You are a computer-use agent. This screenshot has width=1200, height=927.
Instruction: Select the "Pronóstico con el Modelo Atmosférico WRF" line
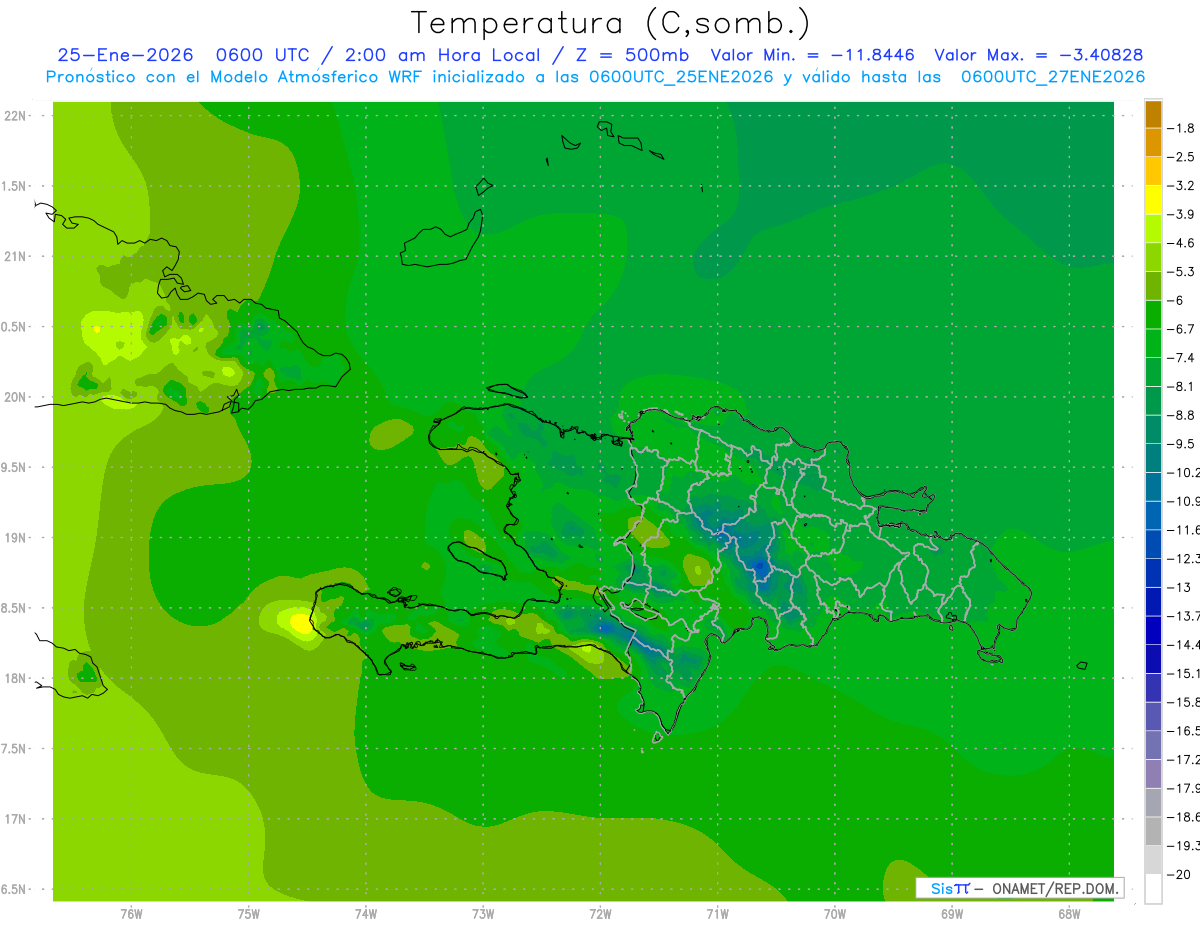[x=236, y=77]
